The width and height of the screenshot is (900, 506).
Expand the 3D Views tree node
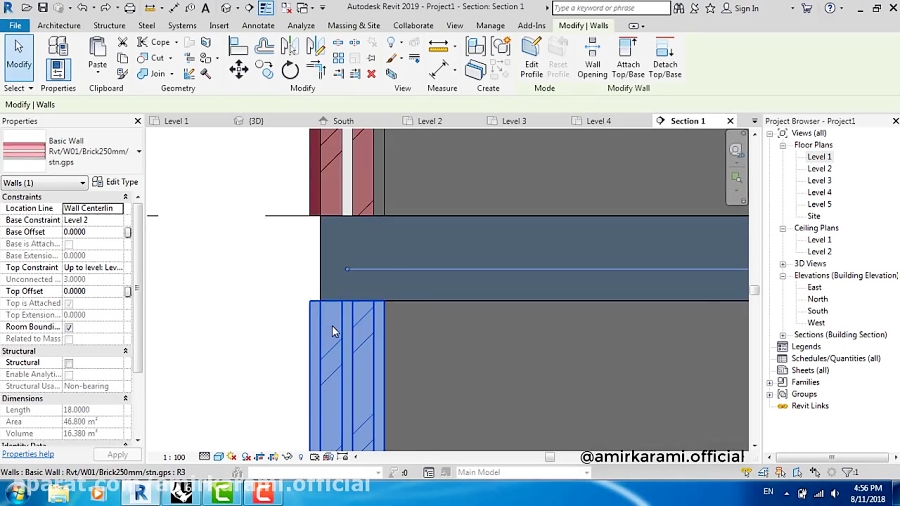783,264
